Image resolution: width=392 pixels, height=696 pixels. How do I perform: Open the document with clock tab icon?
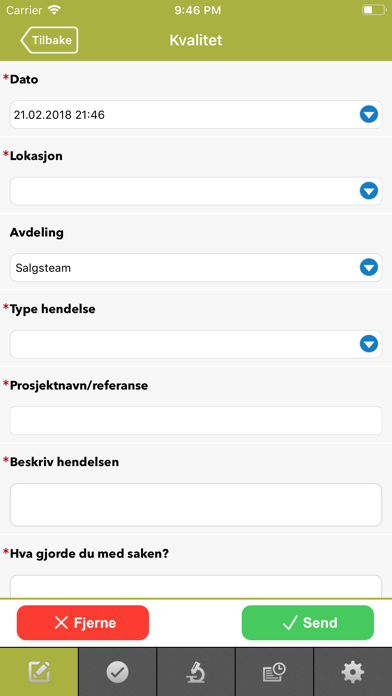pos(274,672)
